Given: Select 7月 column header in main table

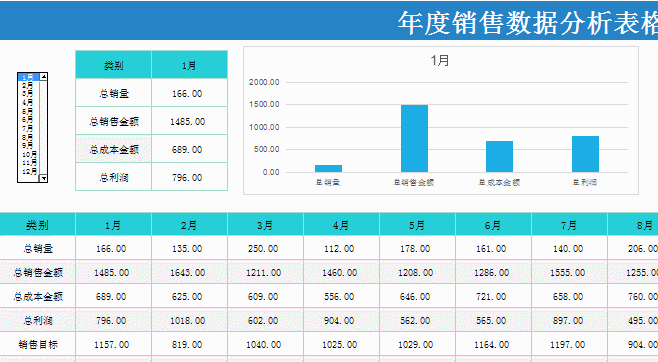Looking at the screenshot, I should (x=569, y=225).
